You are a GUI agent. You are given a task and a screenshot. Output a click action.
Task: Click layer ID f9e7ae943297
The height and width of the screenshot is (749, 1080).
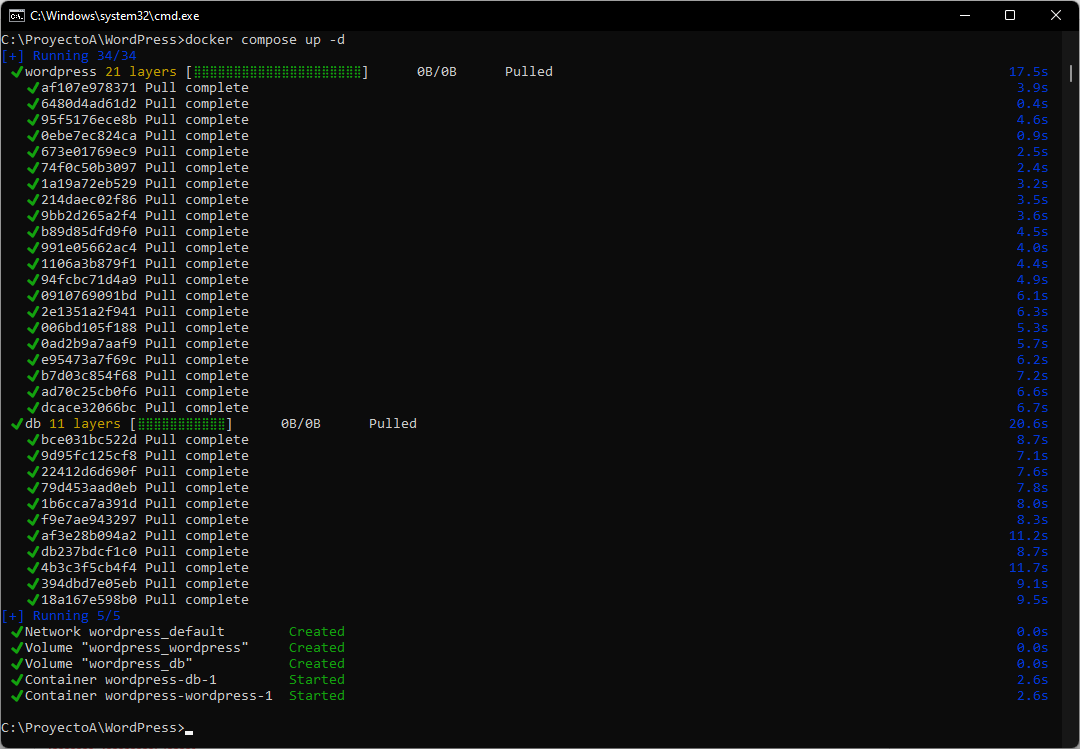pyautogui.click(x=89, y=520)
